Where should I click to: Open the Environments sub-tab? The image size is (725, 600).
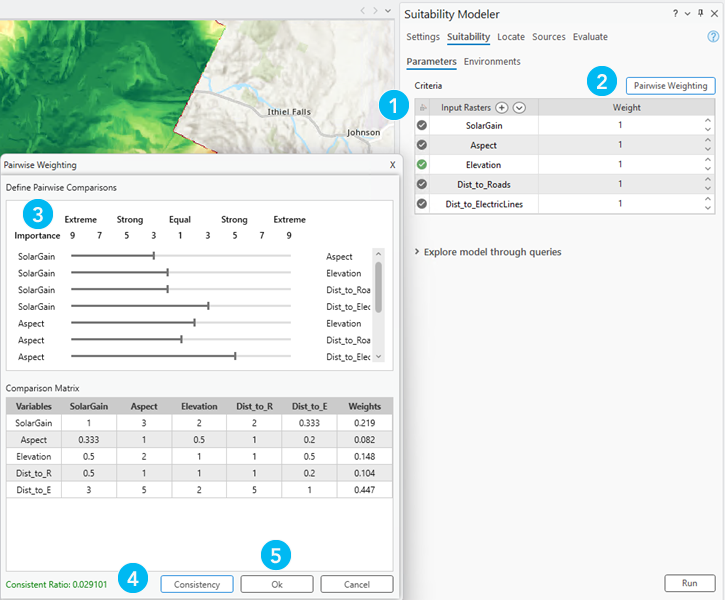pyautogui.click(x=492, y=61)
